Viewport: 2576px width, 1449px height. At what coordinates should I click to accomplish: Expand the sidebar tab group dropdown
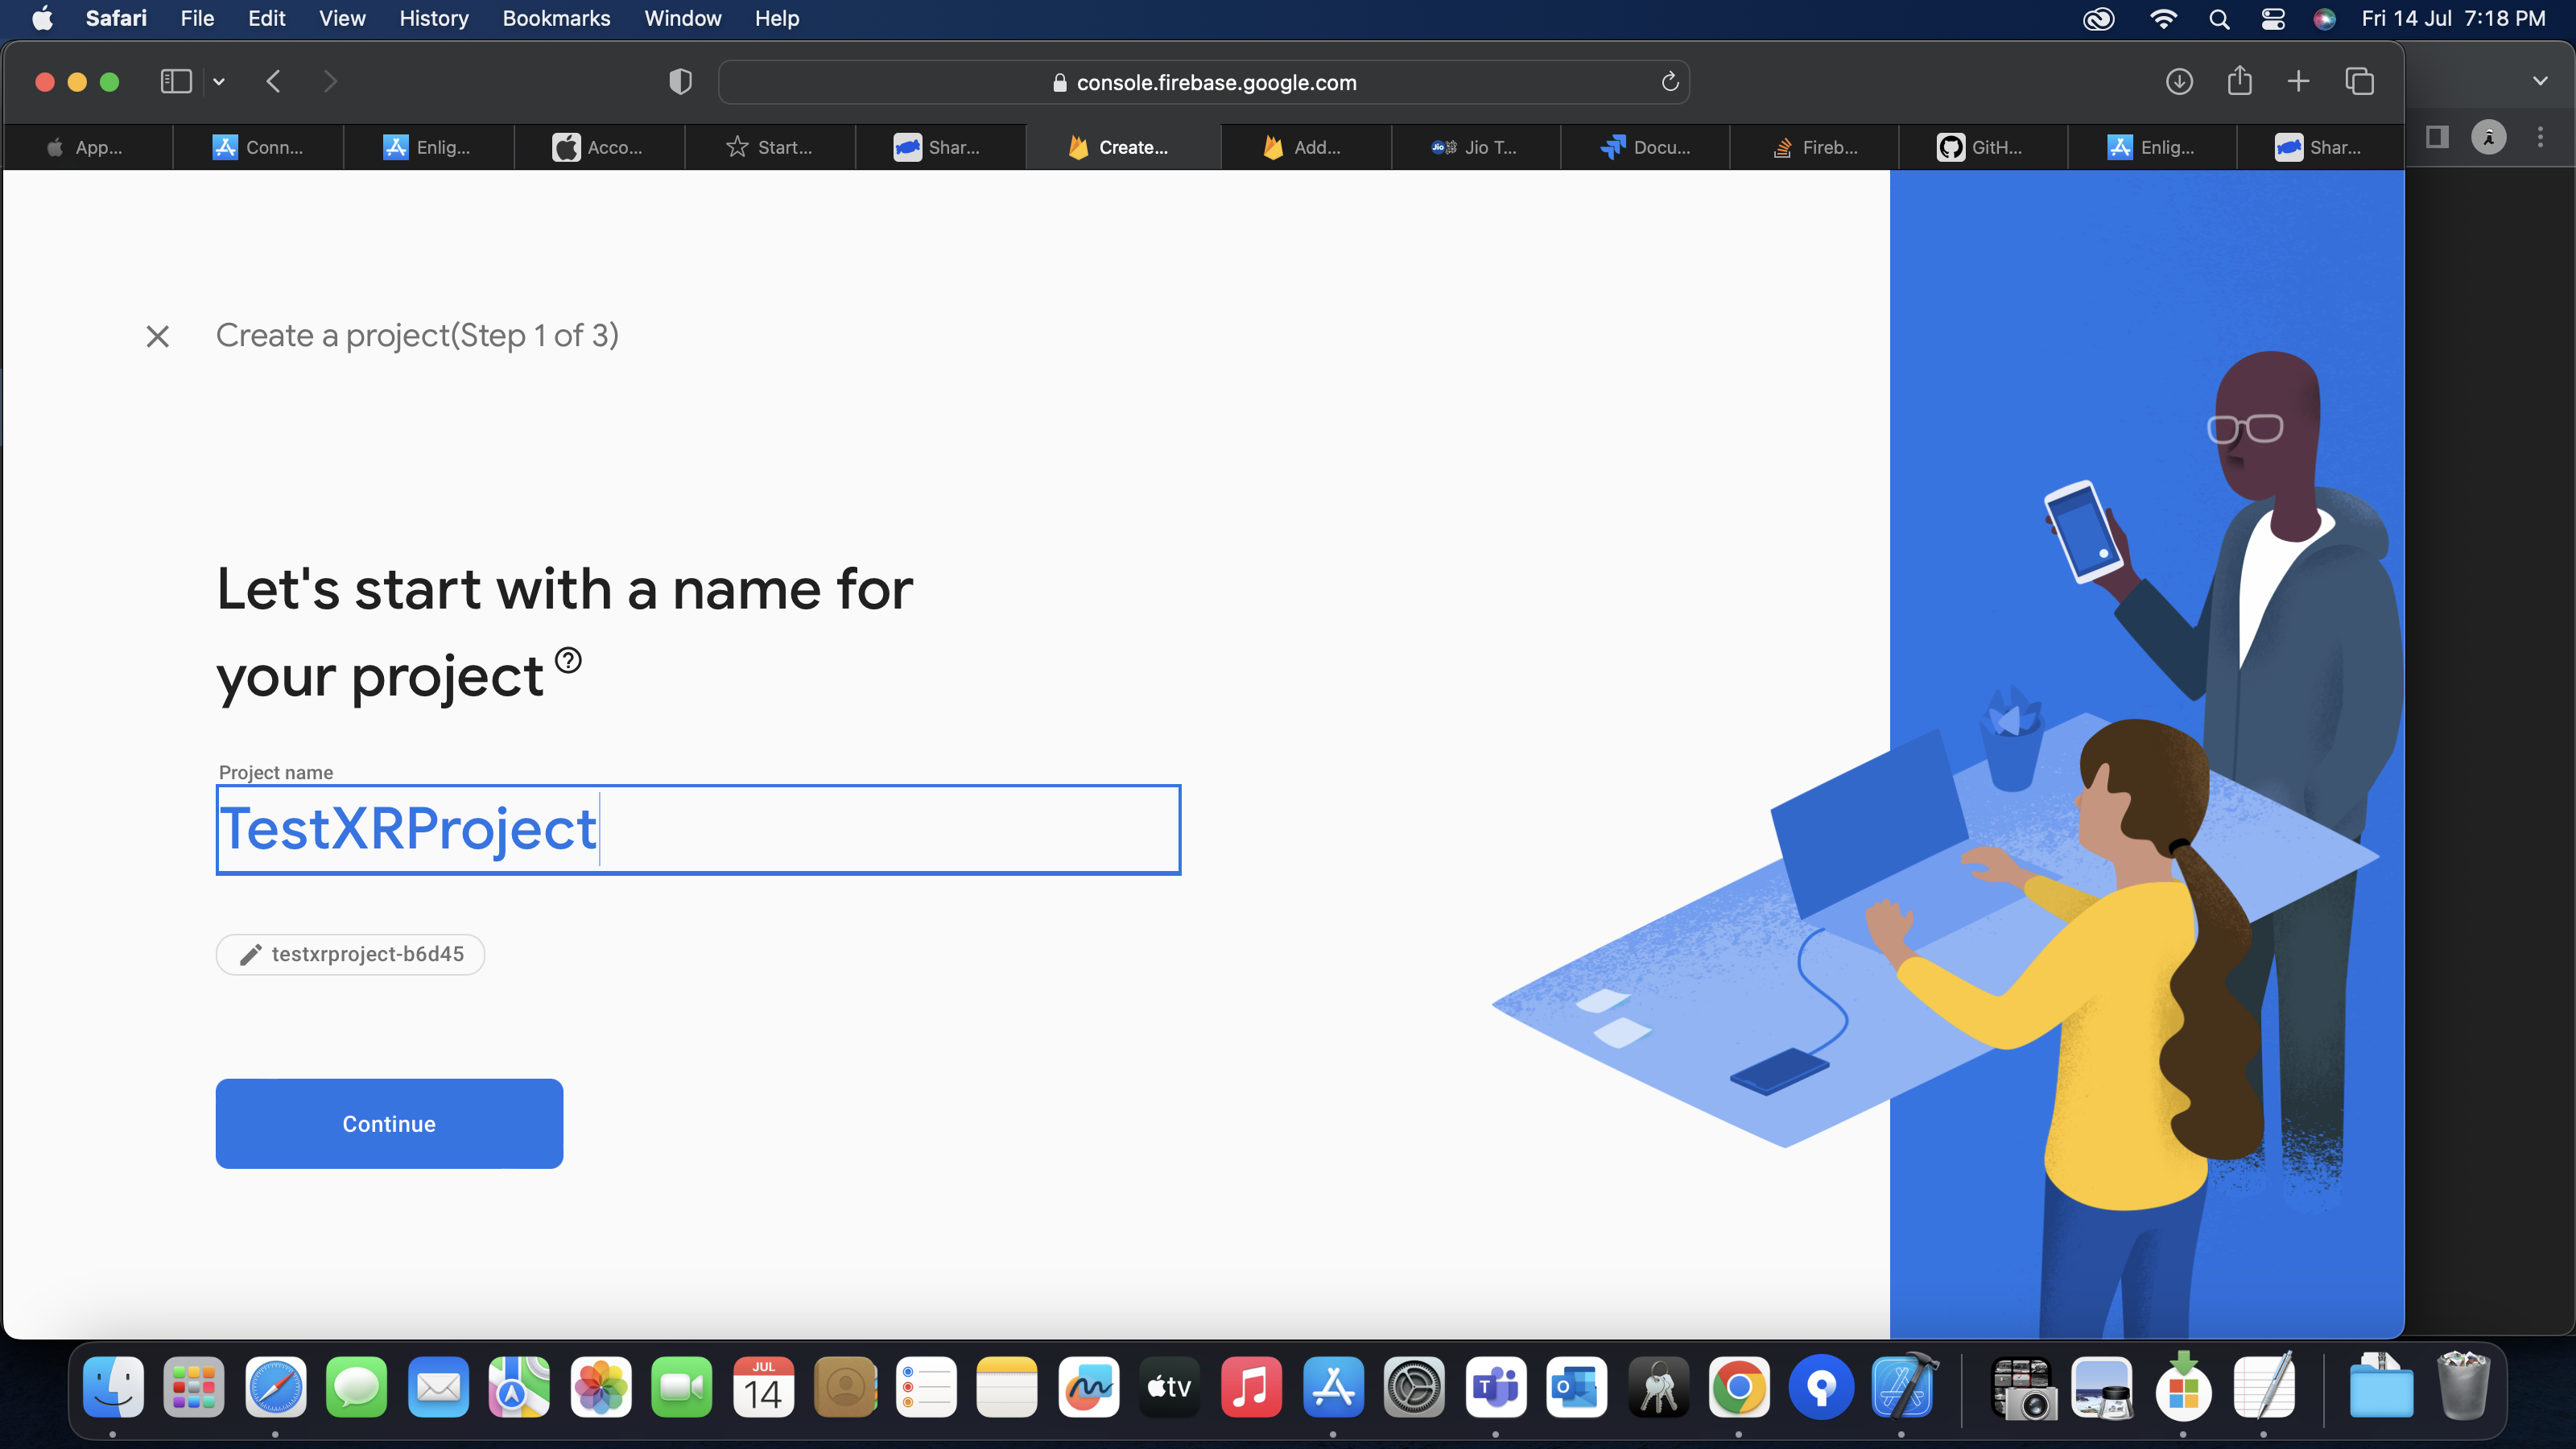[x=219, y=81]
